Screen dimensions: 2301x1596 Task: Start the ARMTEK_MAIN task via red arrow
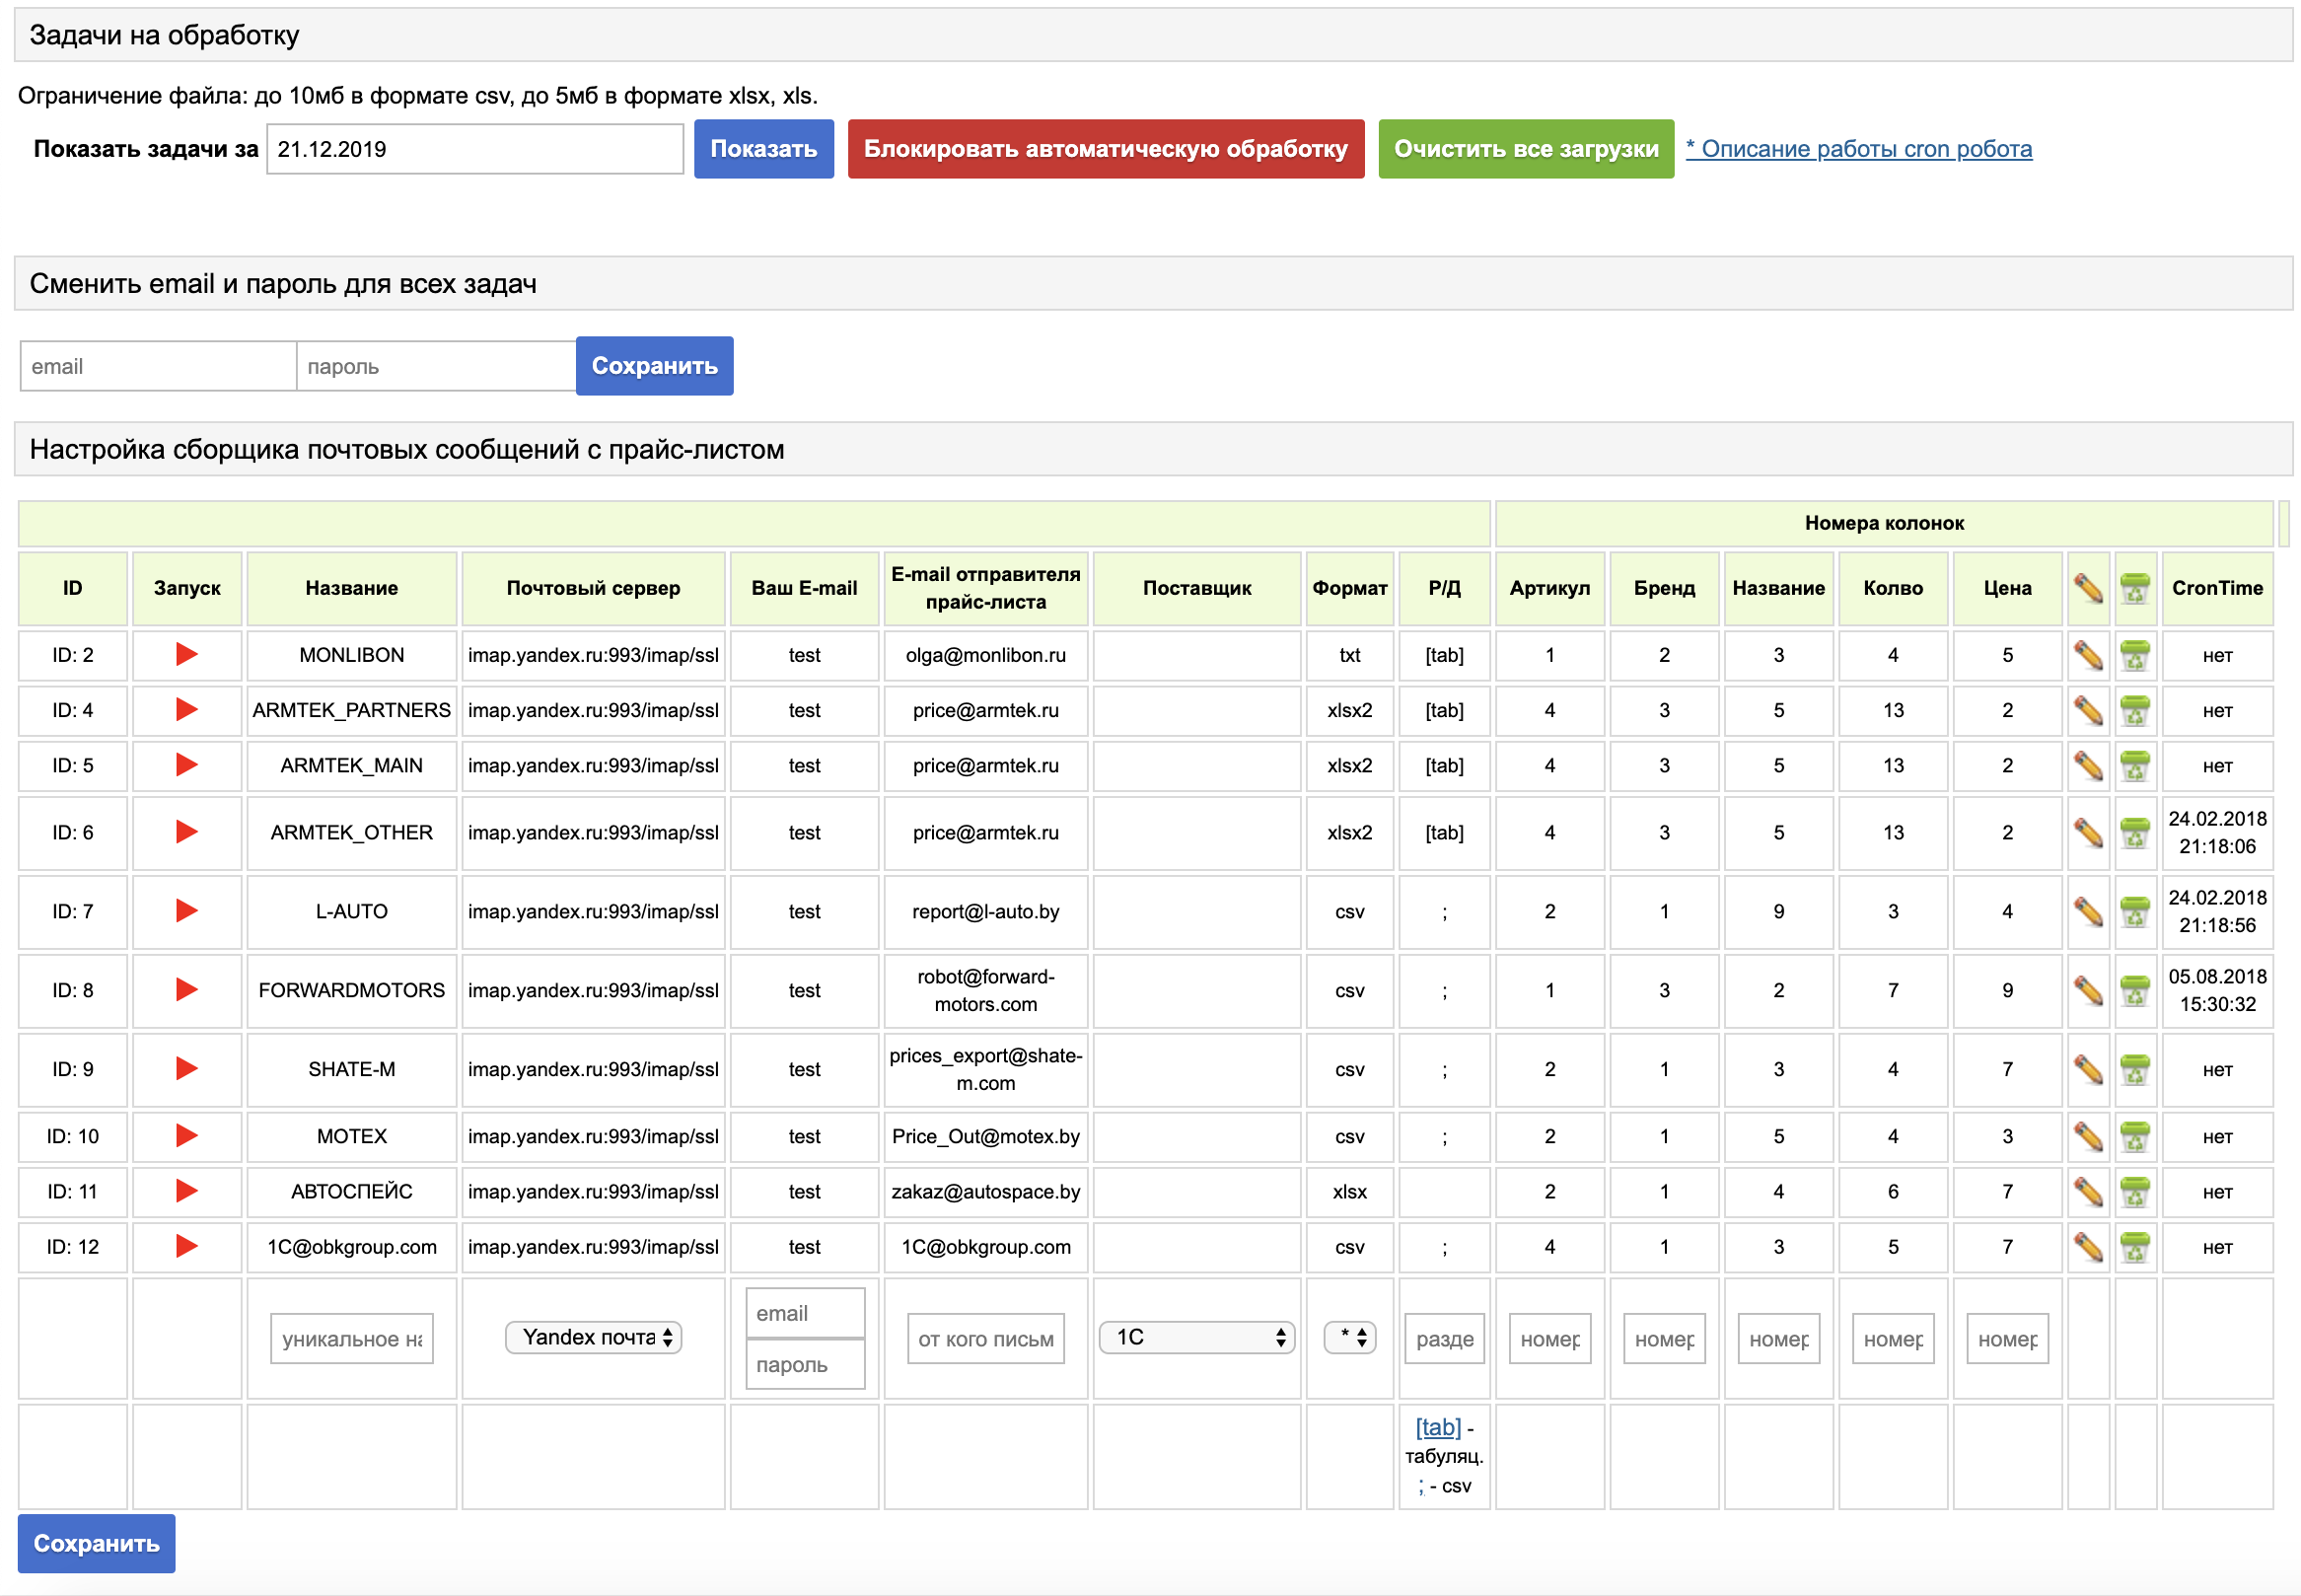pos(186,765)
